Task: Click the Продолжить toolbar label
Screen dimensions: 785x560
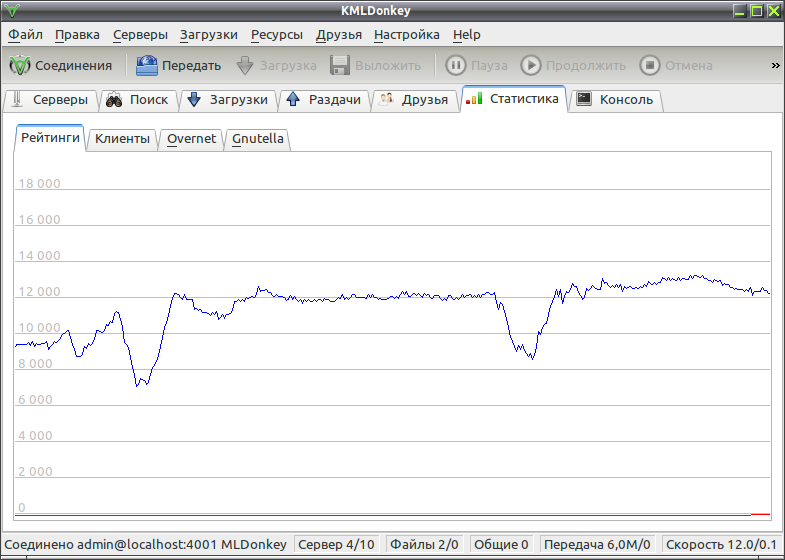Action: pyautogui.click(x=586, y=66)
